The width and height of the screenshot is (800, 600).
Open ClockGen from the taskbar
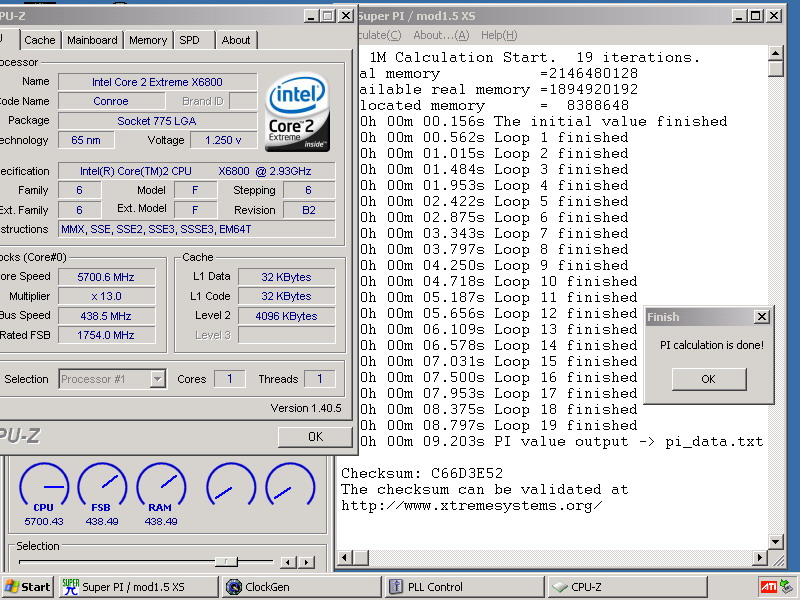[302, 587]
